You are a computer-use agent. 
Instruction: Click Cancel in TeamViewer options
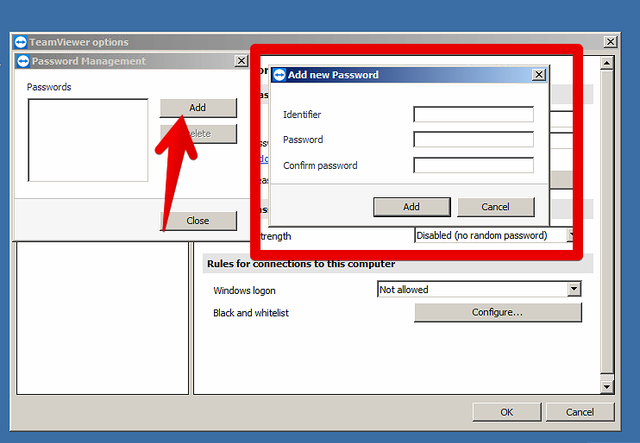[580, 412]
